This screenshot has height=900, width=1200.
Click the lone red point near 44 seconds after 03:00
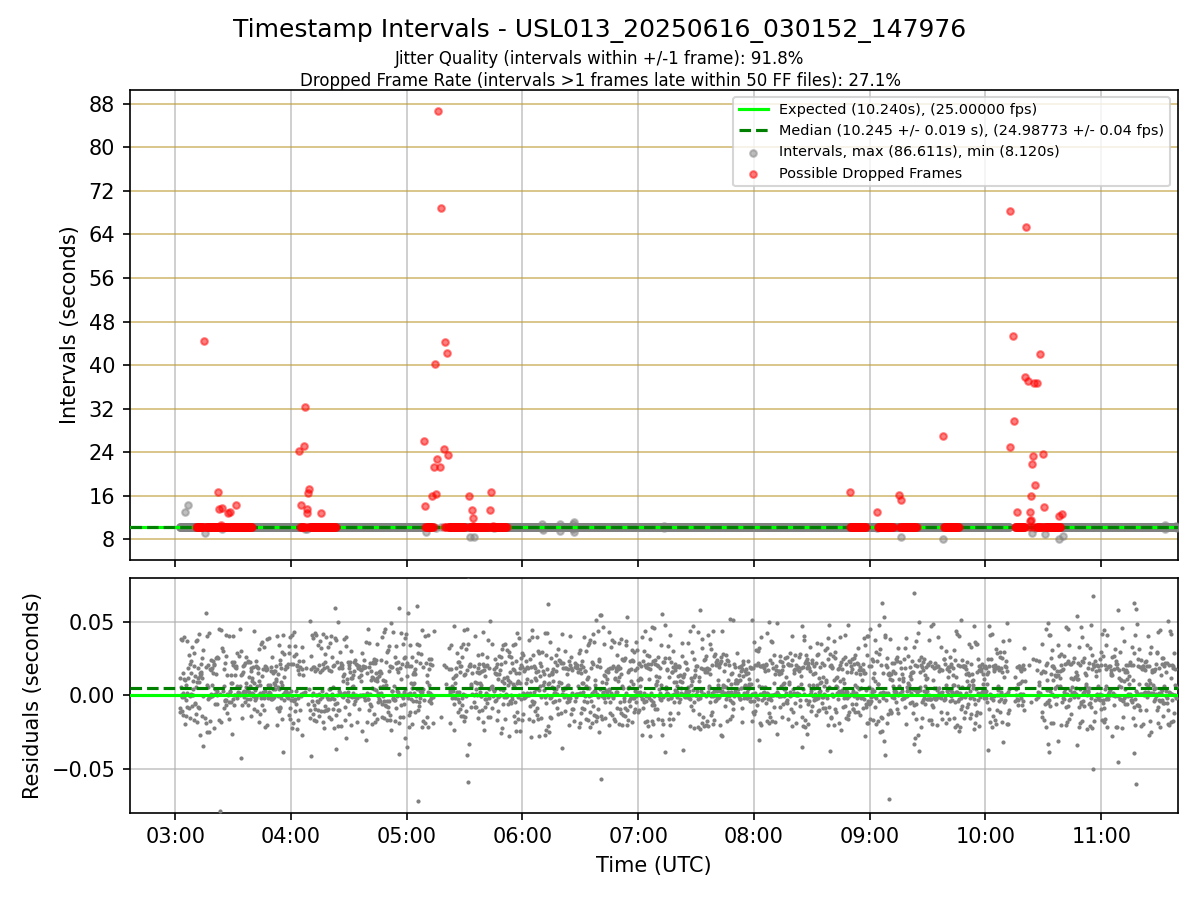click(x=204, y=341)
